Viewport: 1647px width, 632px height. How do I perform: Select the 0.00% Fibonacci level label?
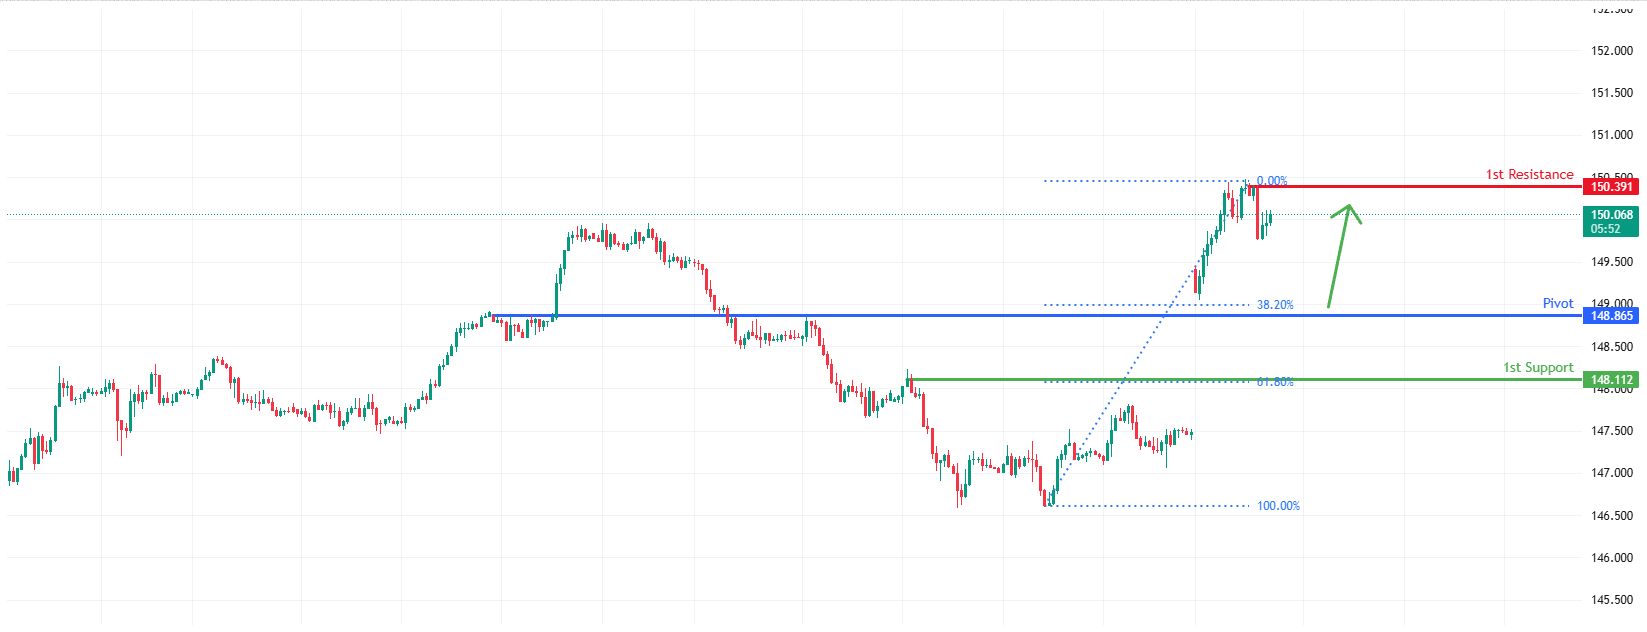(x=1272, y=181)
